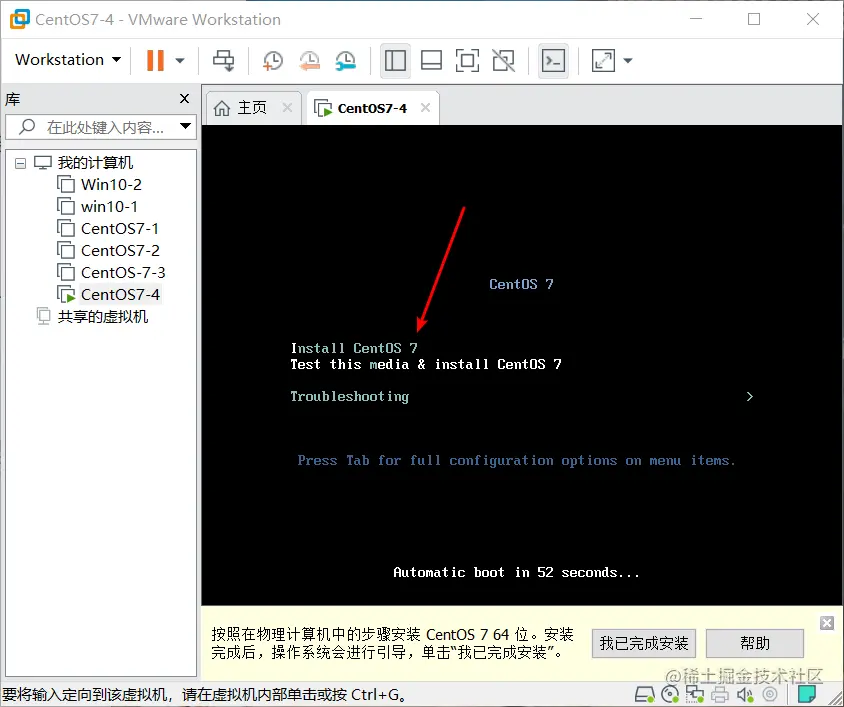Take a snapshot of this virtual machine

(273, 60)
